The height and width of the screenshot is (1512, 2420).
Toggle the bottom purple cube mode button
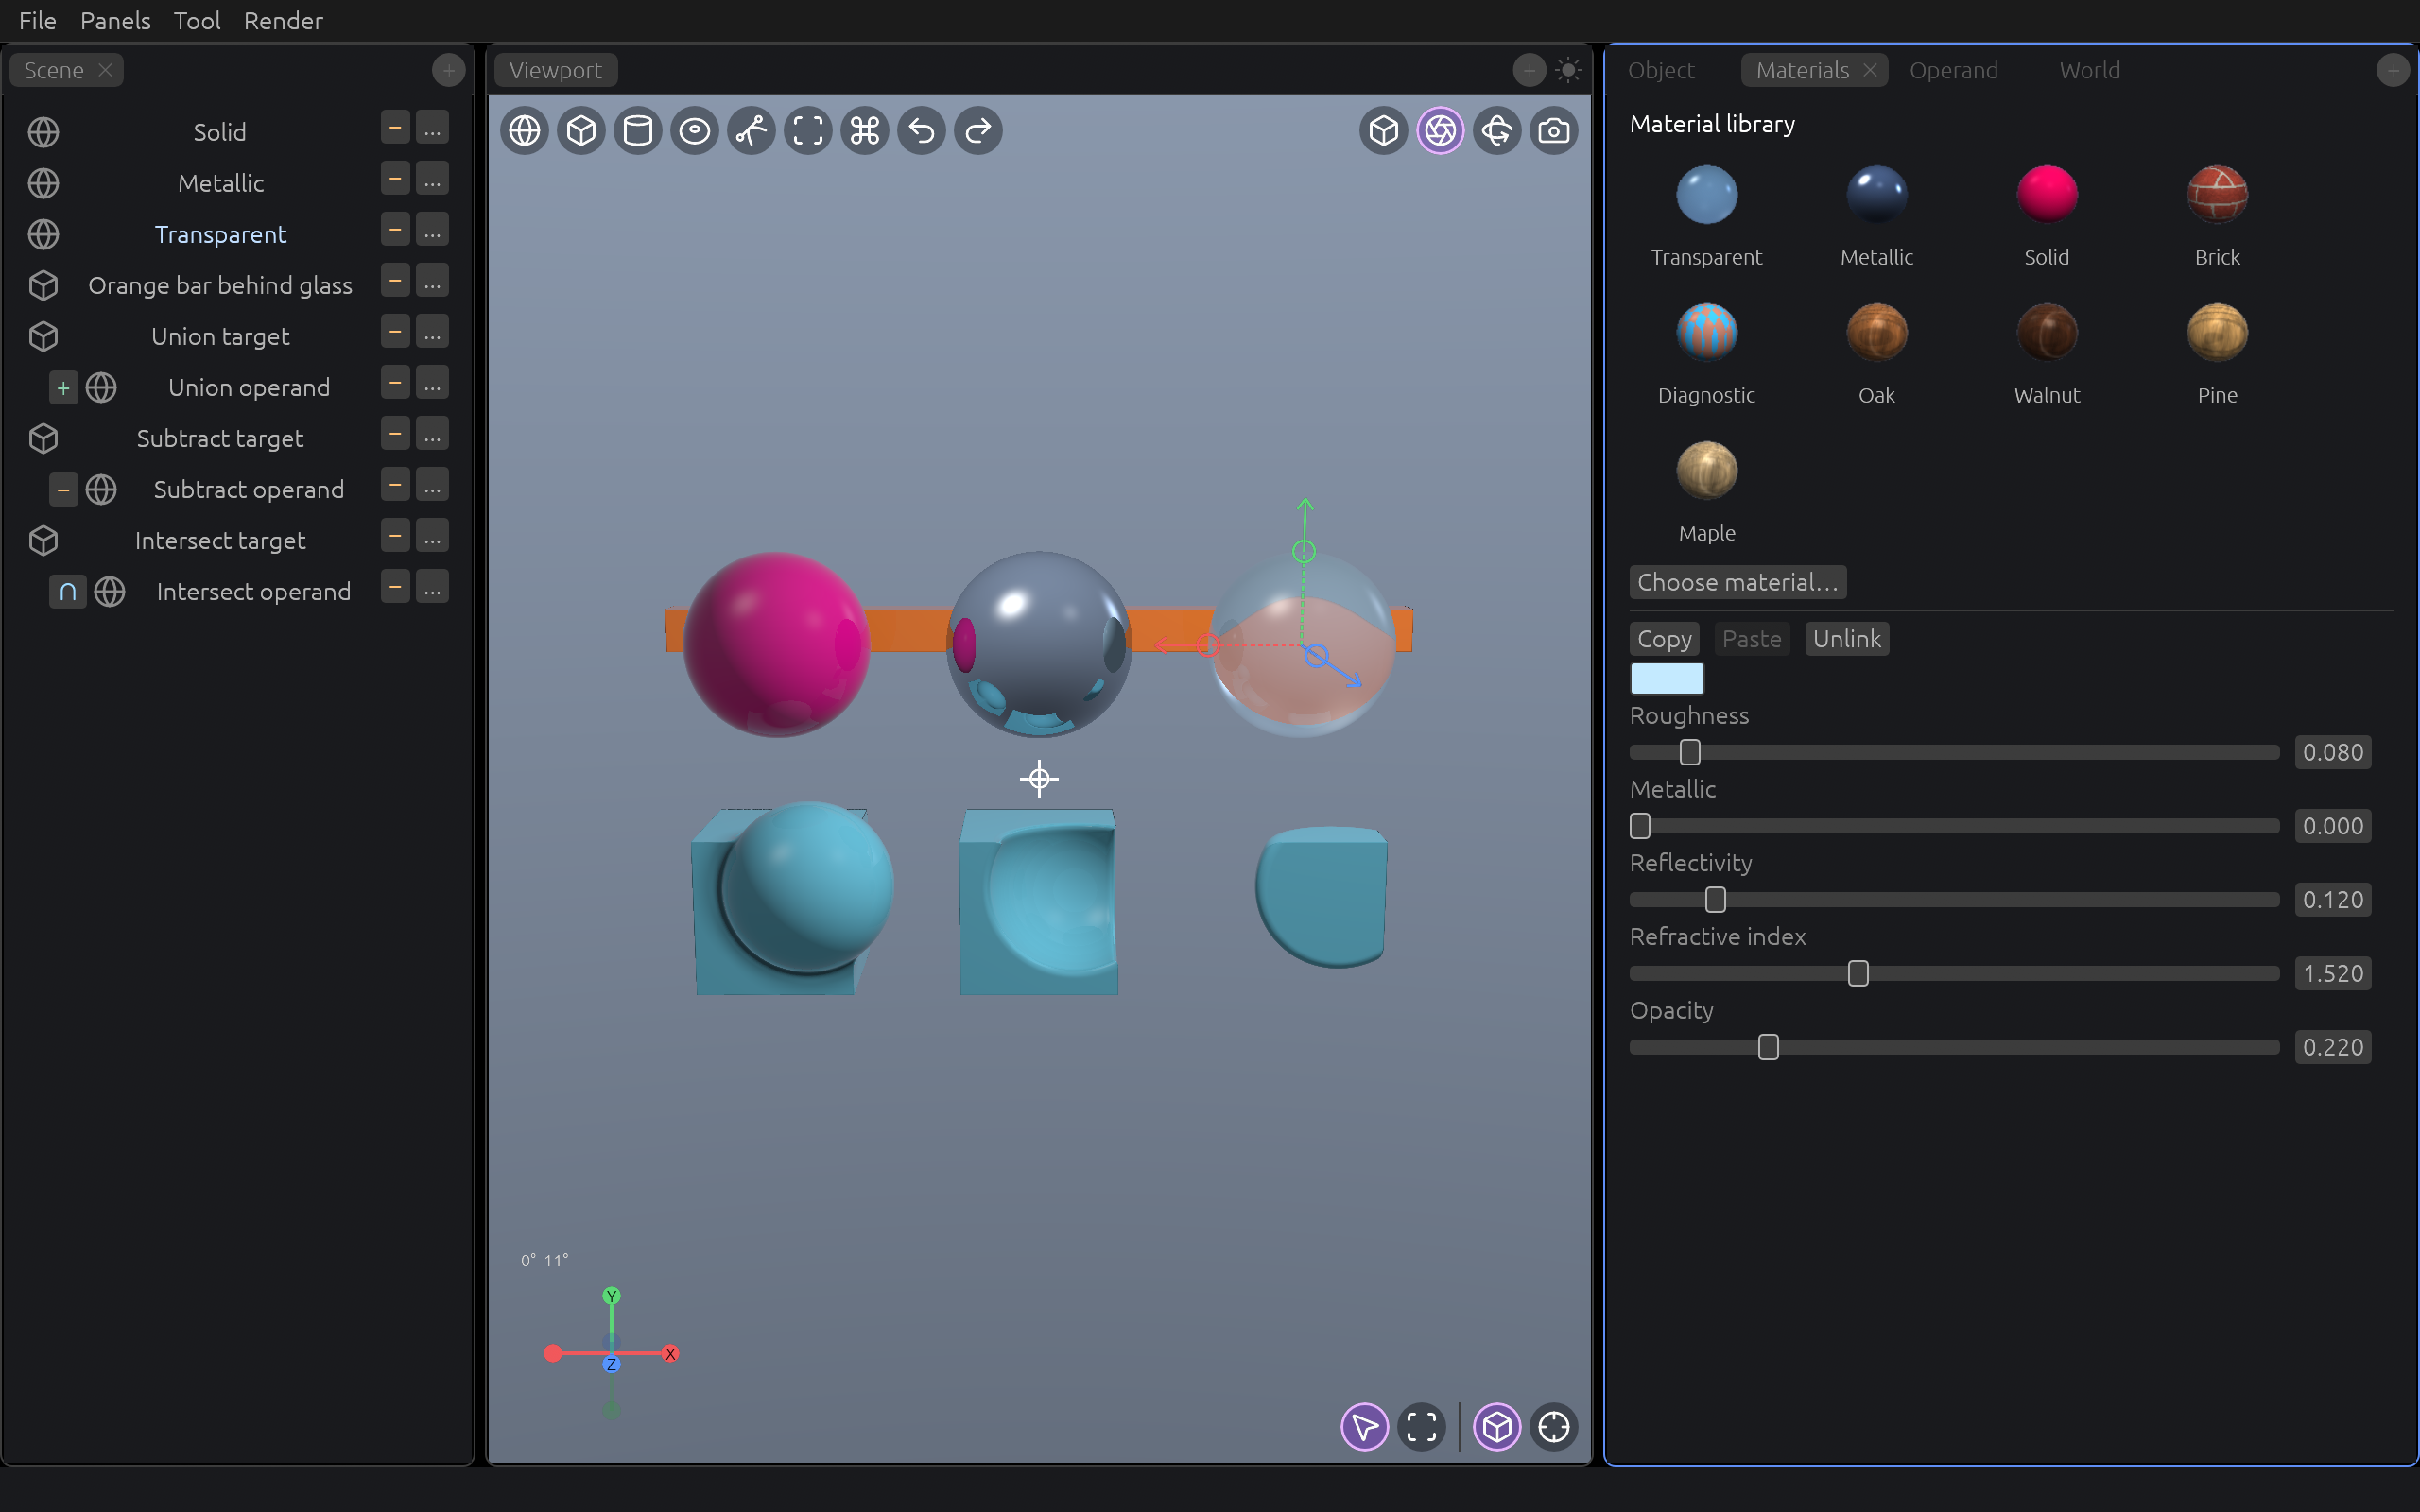tap(1497, 1427)
